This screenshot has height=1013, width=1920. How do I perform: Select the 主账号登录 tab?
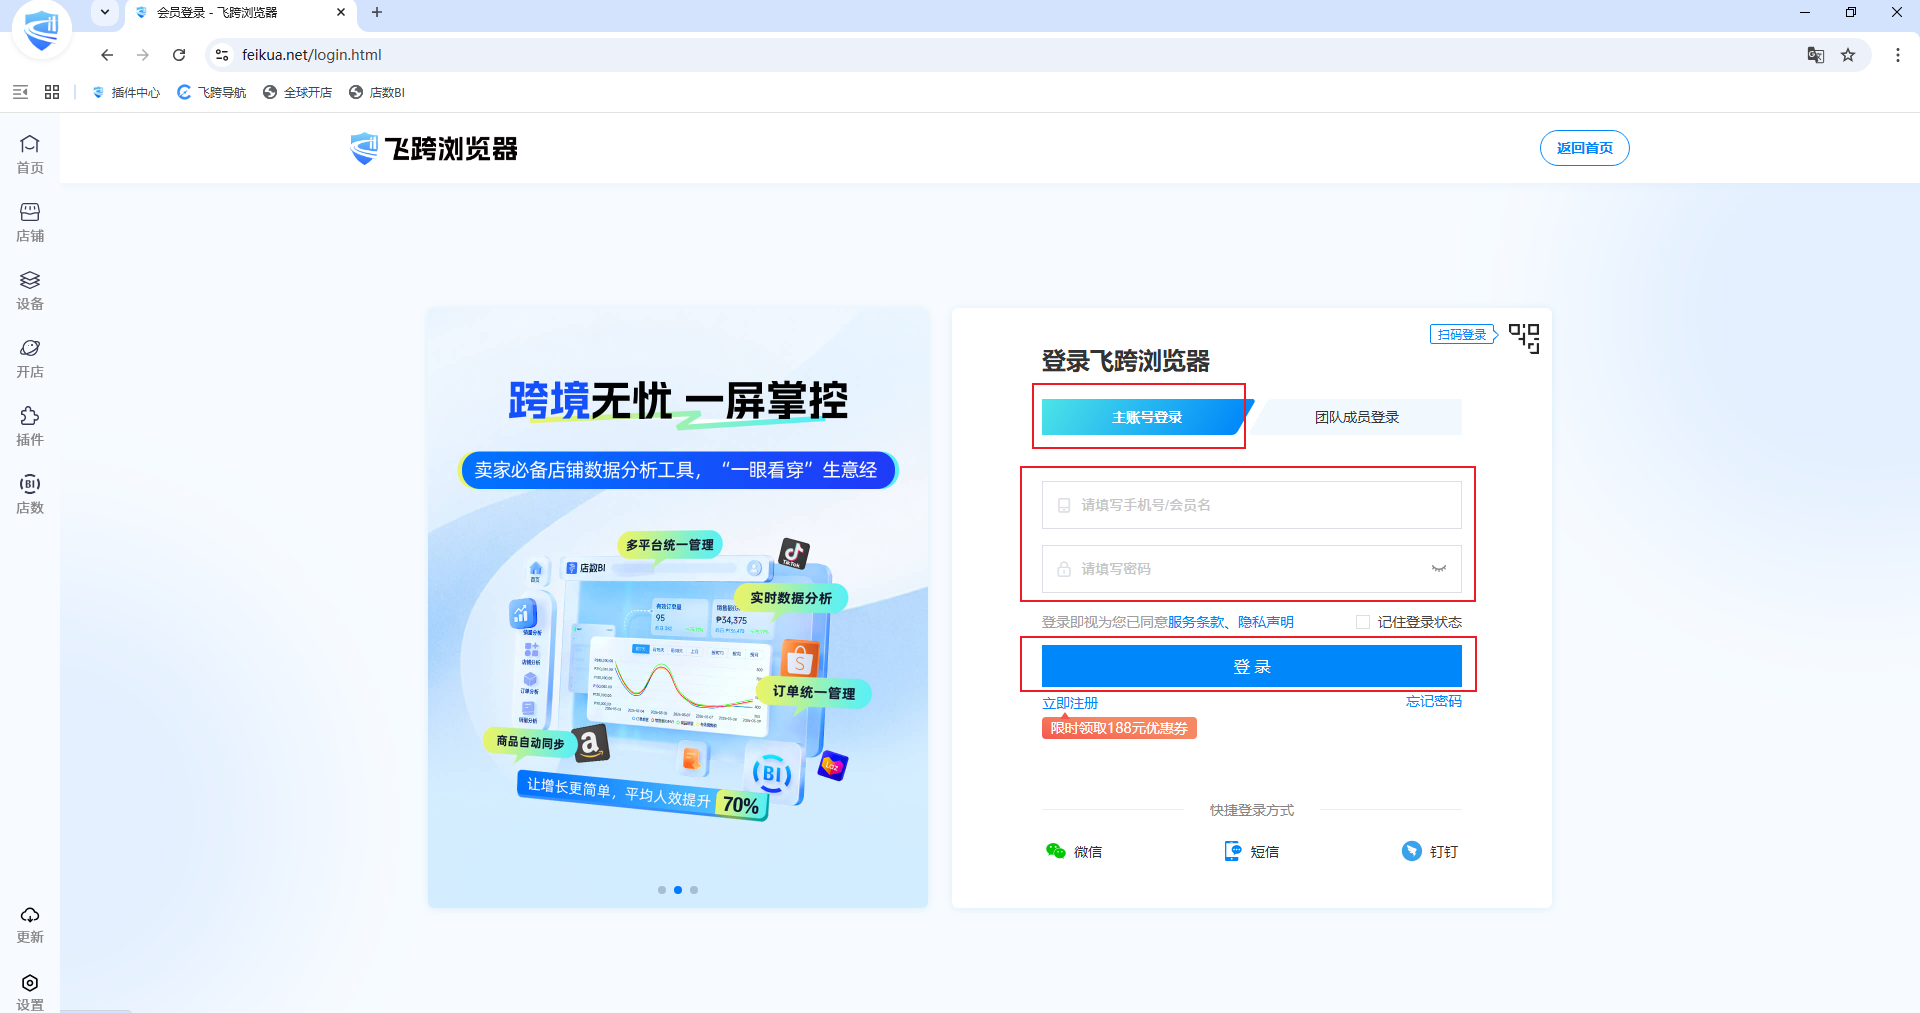1147,417
